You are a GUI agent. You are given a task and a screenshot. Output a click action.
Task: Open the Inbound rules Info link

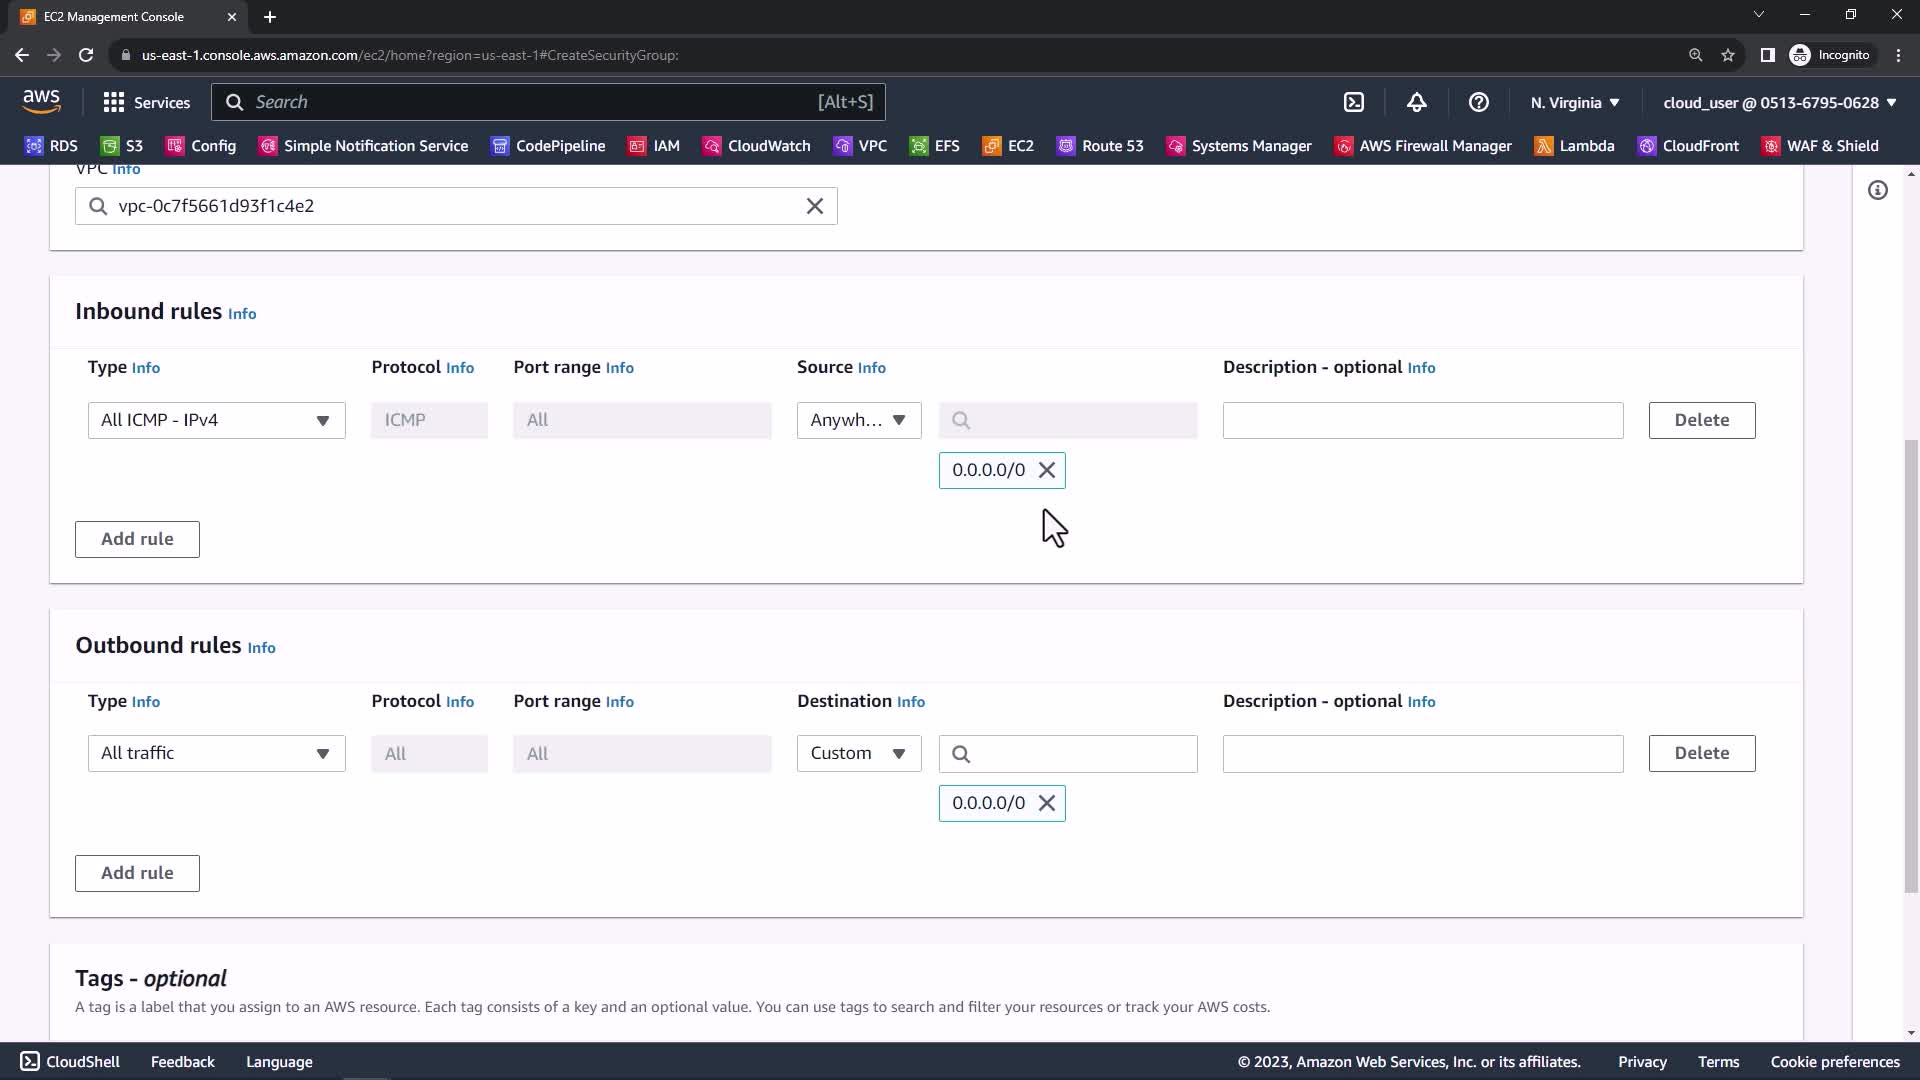pyautogui.click(x=242, y=314)
